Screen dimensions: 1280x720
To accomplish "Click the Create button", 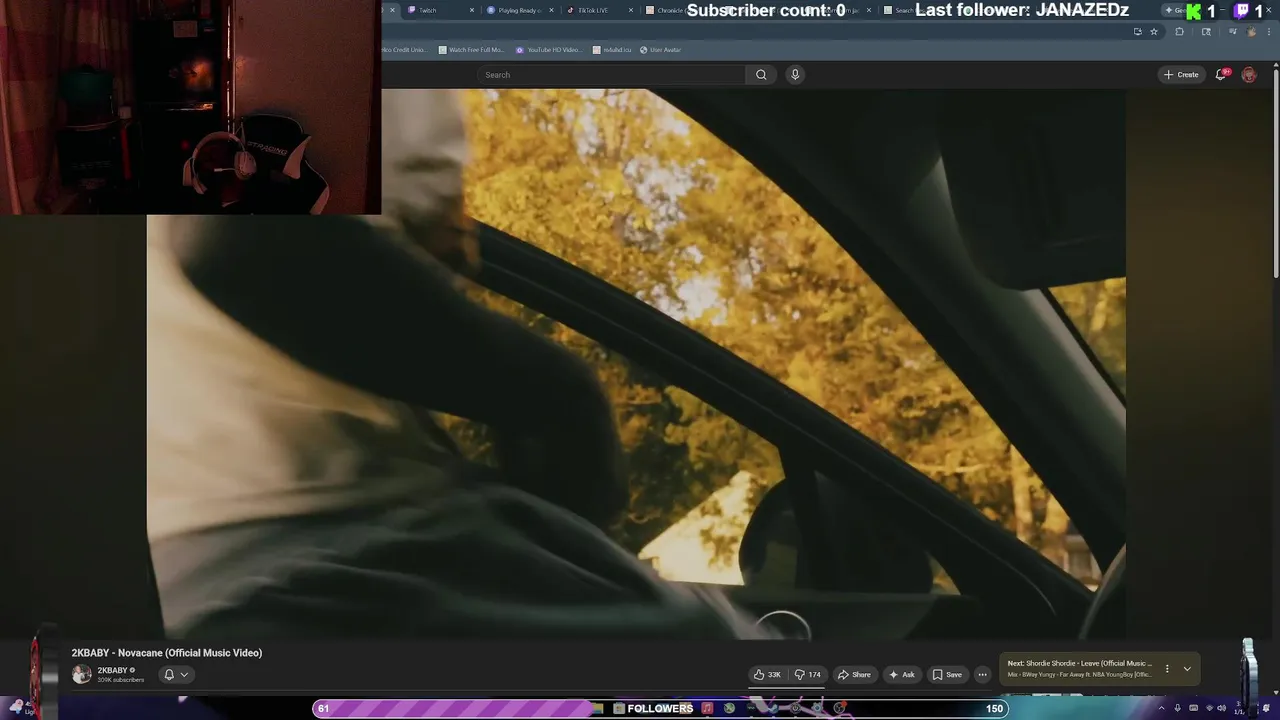I will pos(1181,75).
